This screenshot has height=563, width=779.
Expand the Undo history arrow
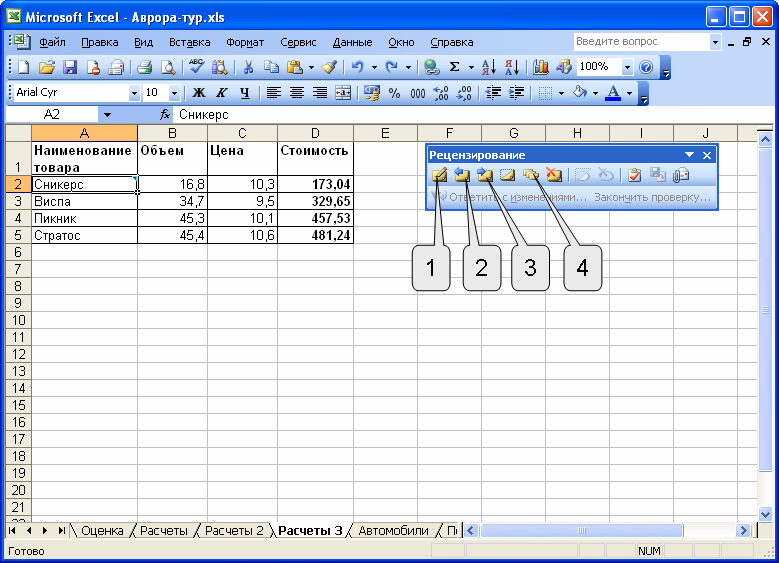click(374, 67)
